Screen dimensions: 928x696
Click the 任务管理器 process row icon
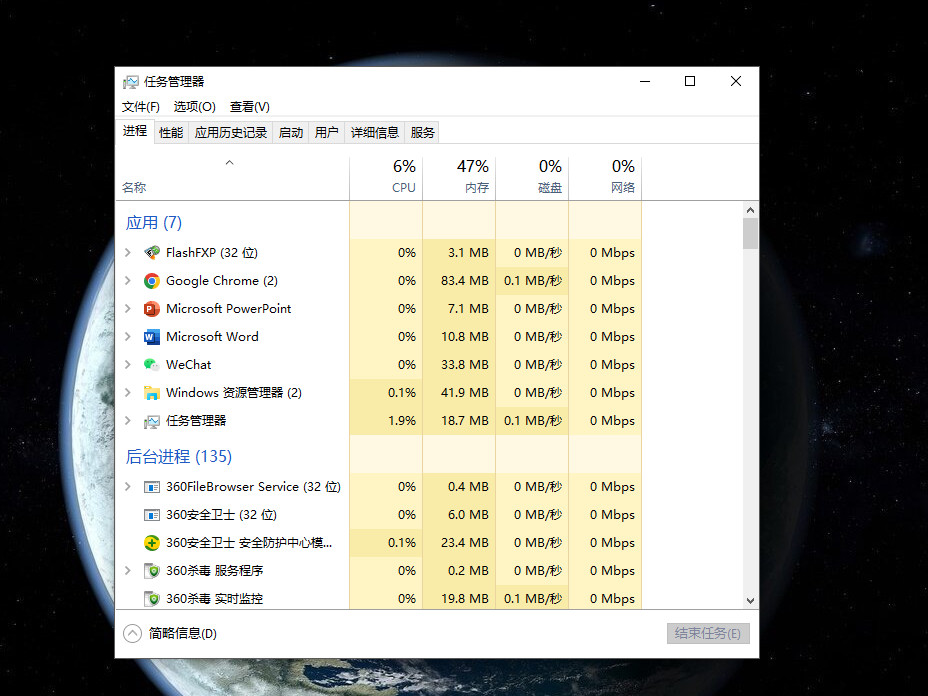[152, 421]
